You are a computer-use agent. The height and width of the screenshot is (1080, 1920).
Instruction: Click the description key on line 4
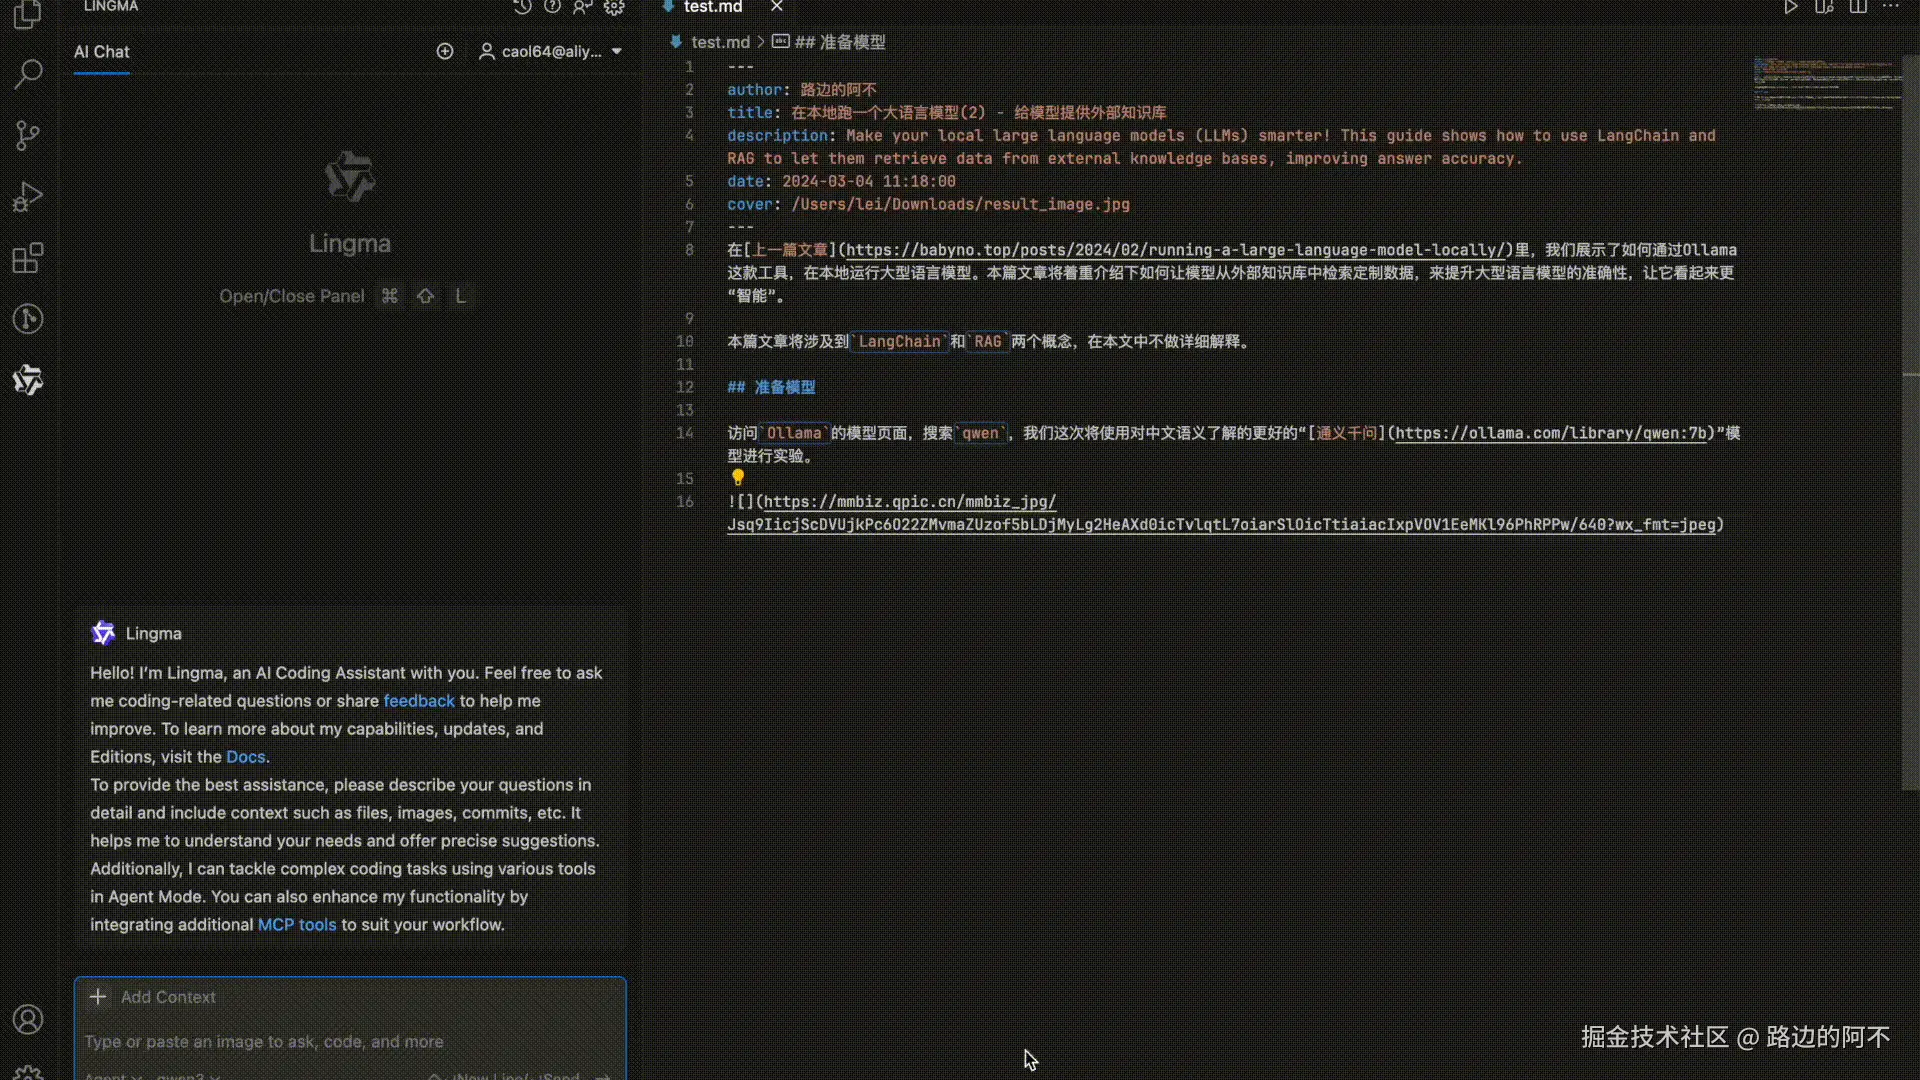tap(777, 136)
